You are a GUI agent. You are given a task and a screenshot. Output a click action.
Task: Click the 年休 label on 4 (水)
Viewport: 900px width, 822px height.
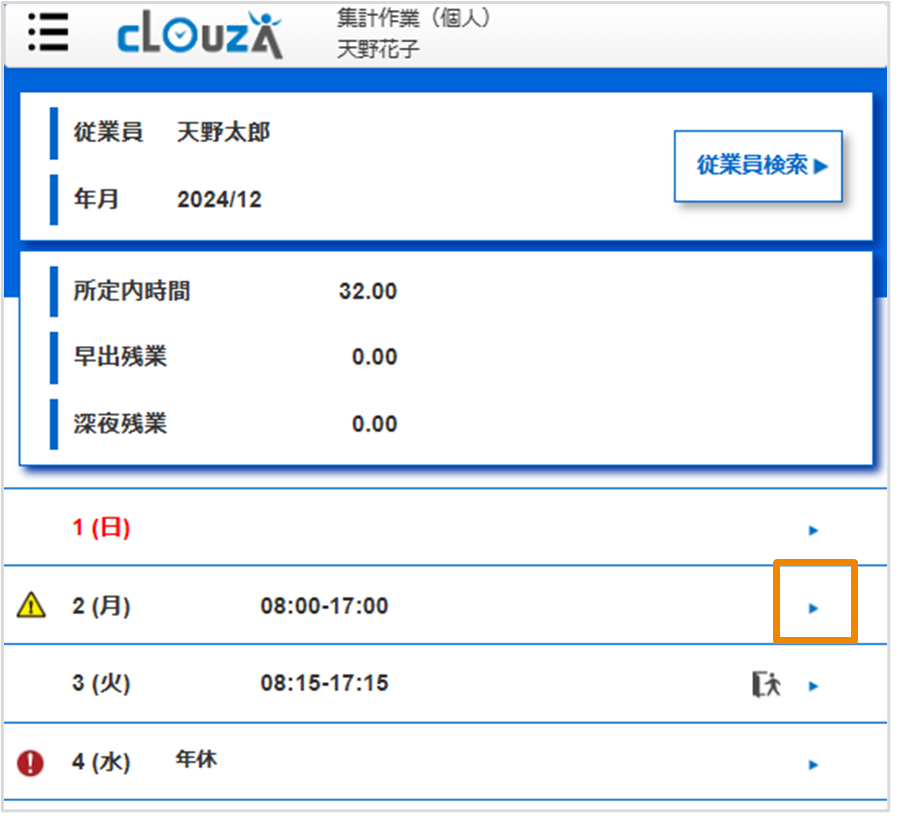point(195,760)
